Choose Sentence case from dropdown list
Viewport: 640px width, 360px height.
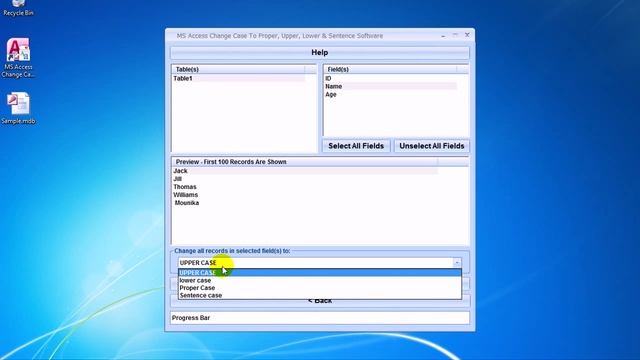(320, 295)
